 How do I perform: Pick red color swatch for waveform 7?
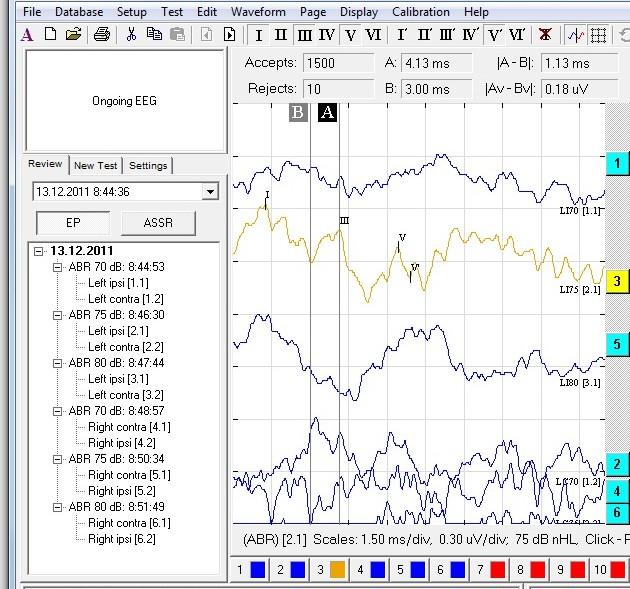pyautogui.click(x=497, y=570)
